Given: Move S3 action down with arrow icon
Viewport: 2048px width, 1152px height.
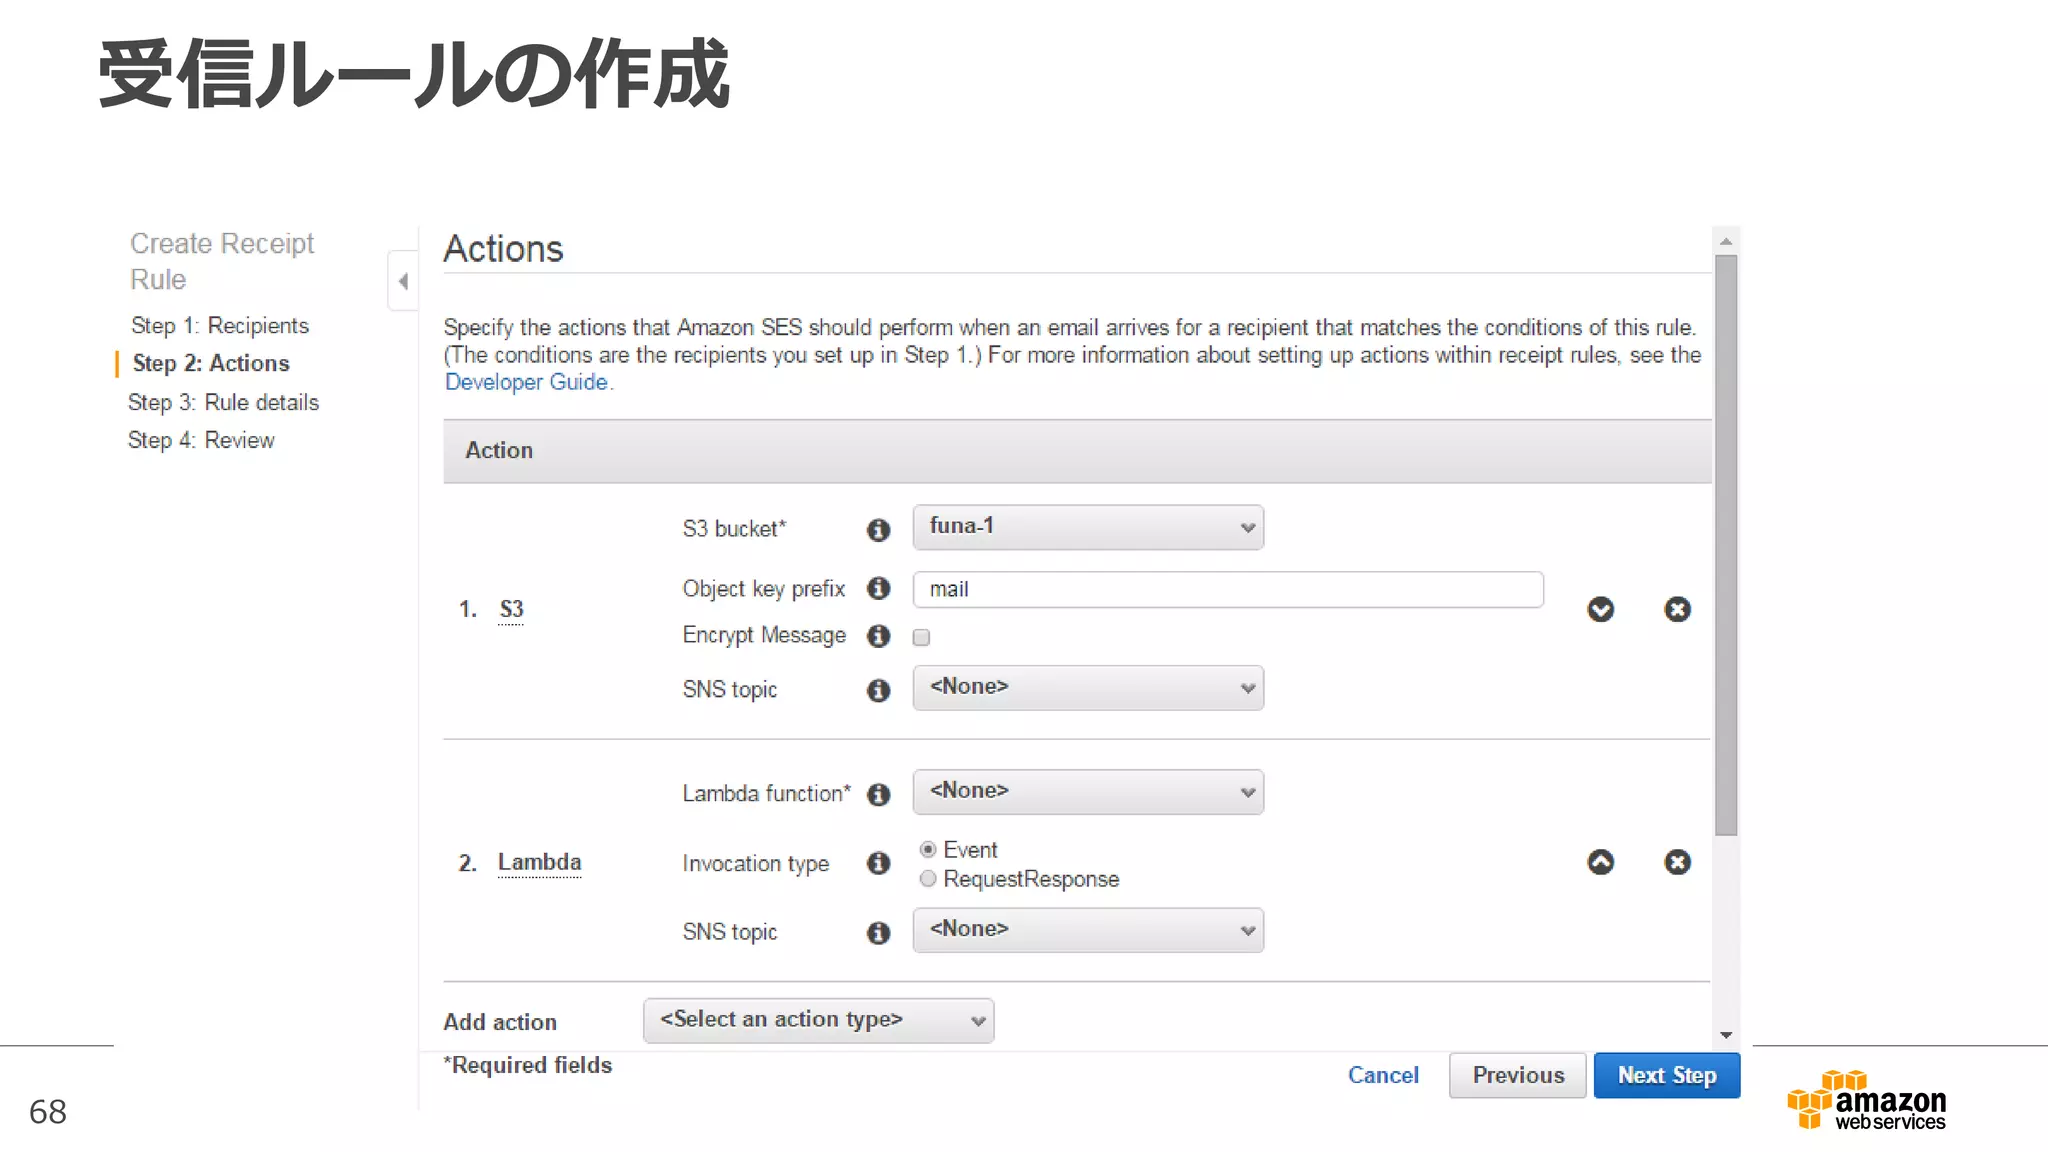Looking at the screenshot, I should pos(1600,609).
